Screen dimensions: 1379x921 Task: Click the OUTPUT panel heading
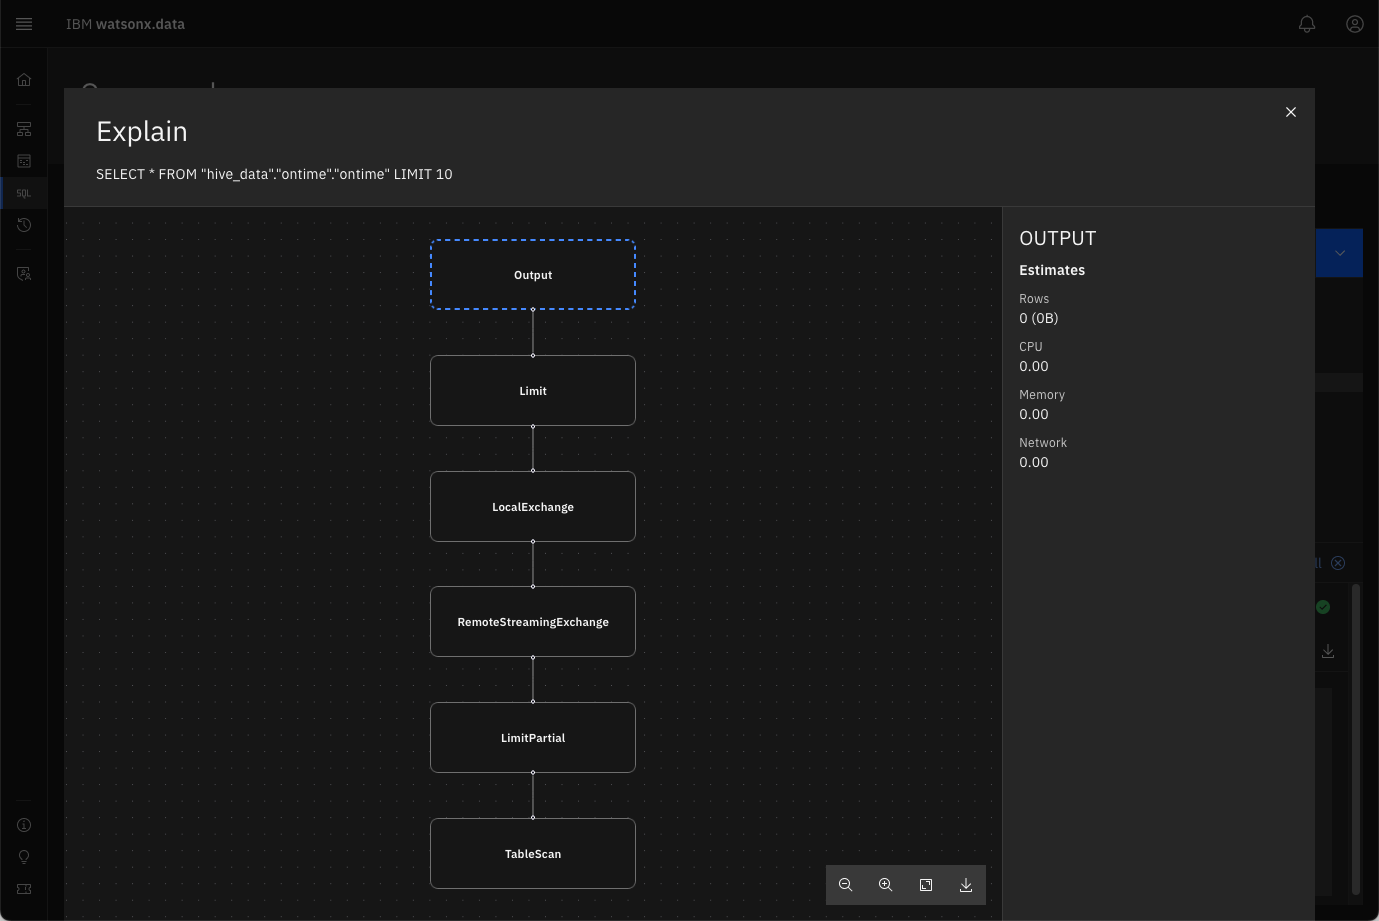tap(1058, 238)
